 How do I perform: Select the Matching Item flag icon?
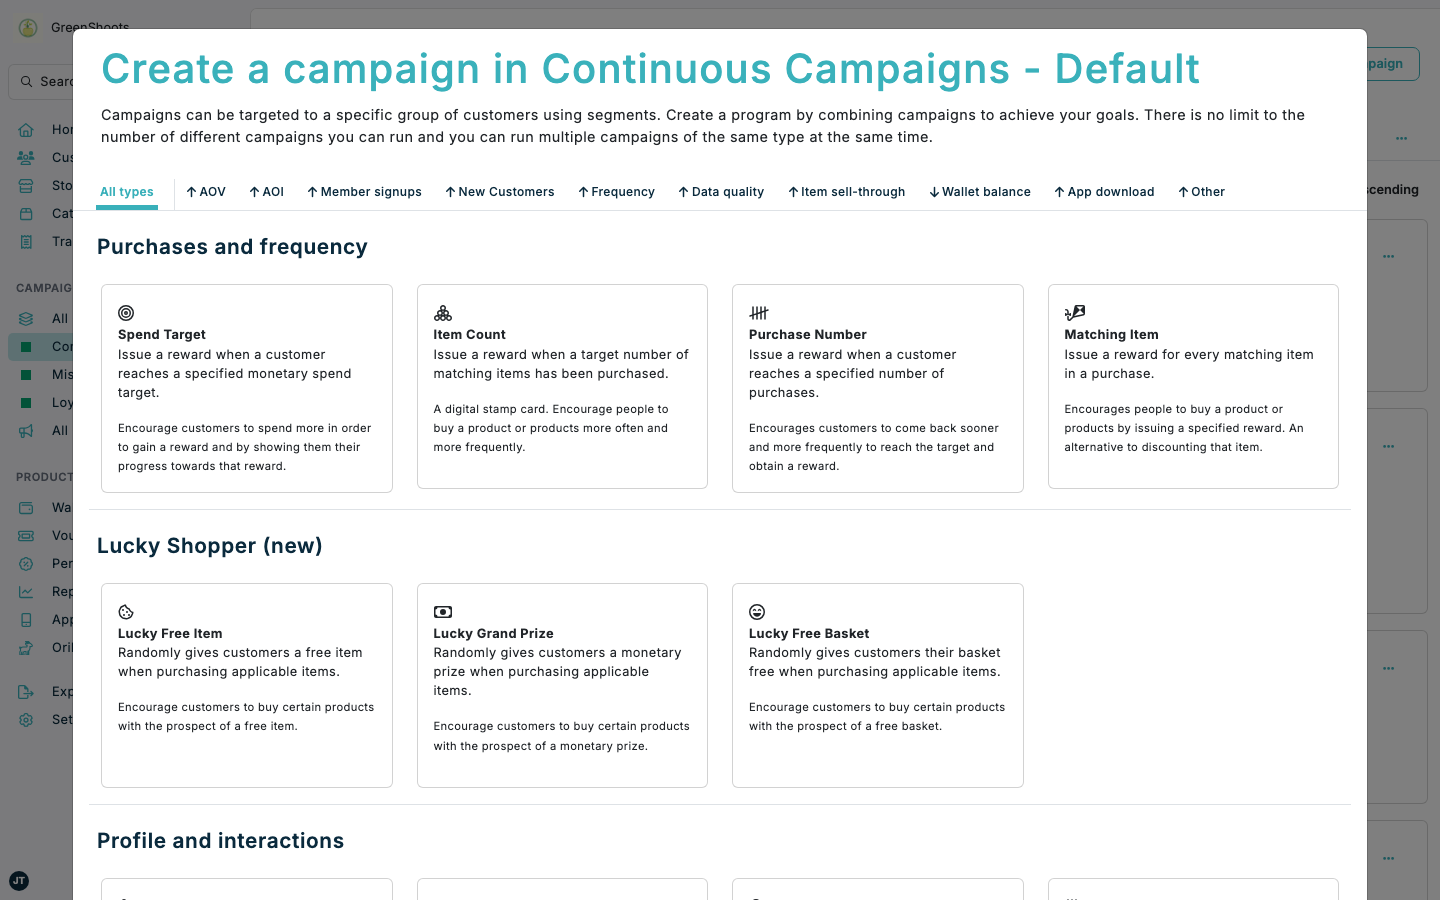pyautogui.click(x=1073, y=312)
